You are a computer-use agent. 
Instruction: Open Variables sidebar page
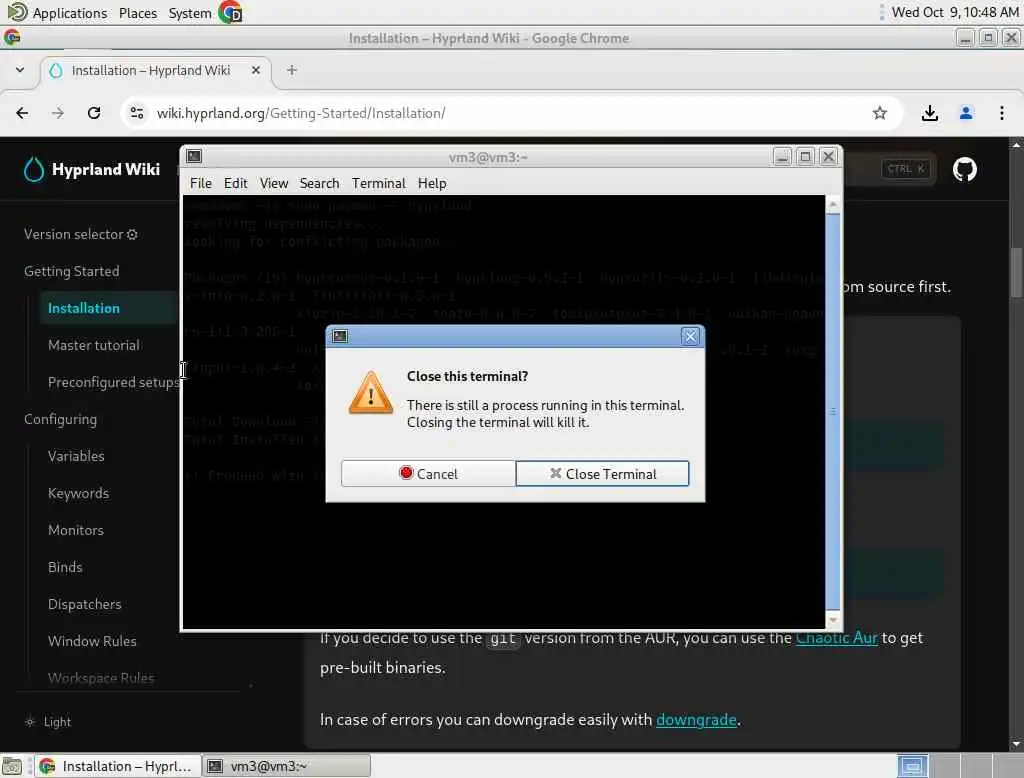(x=76, y=456)
